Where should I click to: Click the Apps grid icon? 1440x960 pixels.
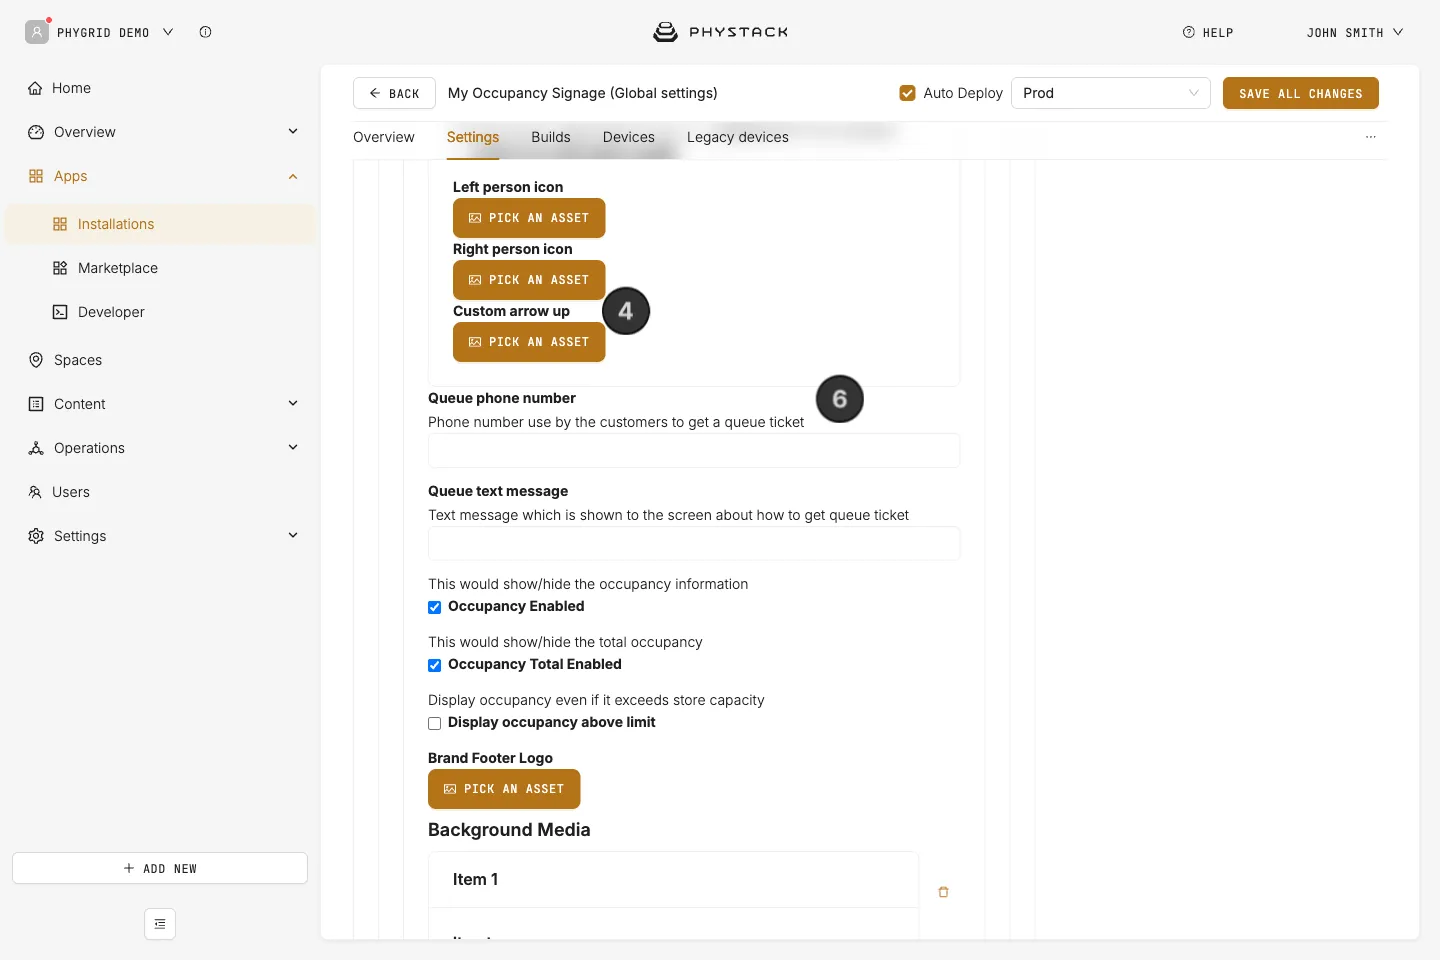[36, 176]
